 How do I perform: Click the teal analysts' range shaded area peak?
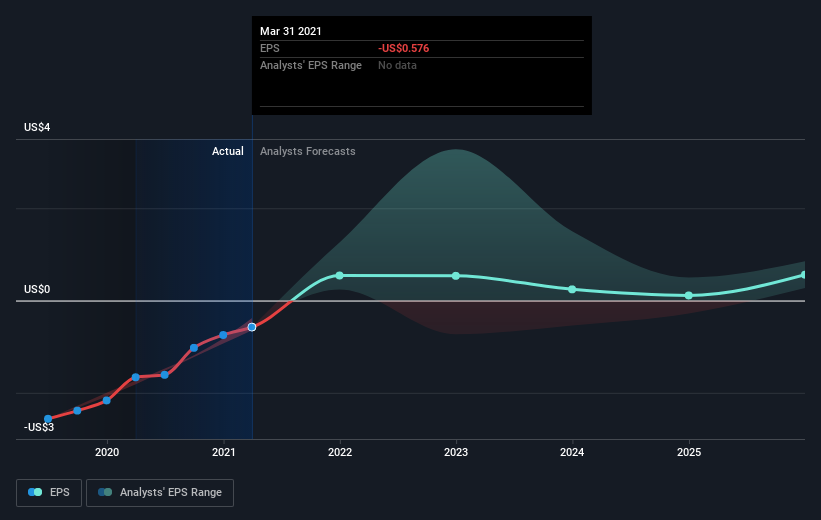[456, 157]
